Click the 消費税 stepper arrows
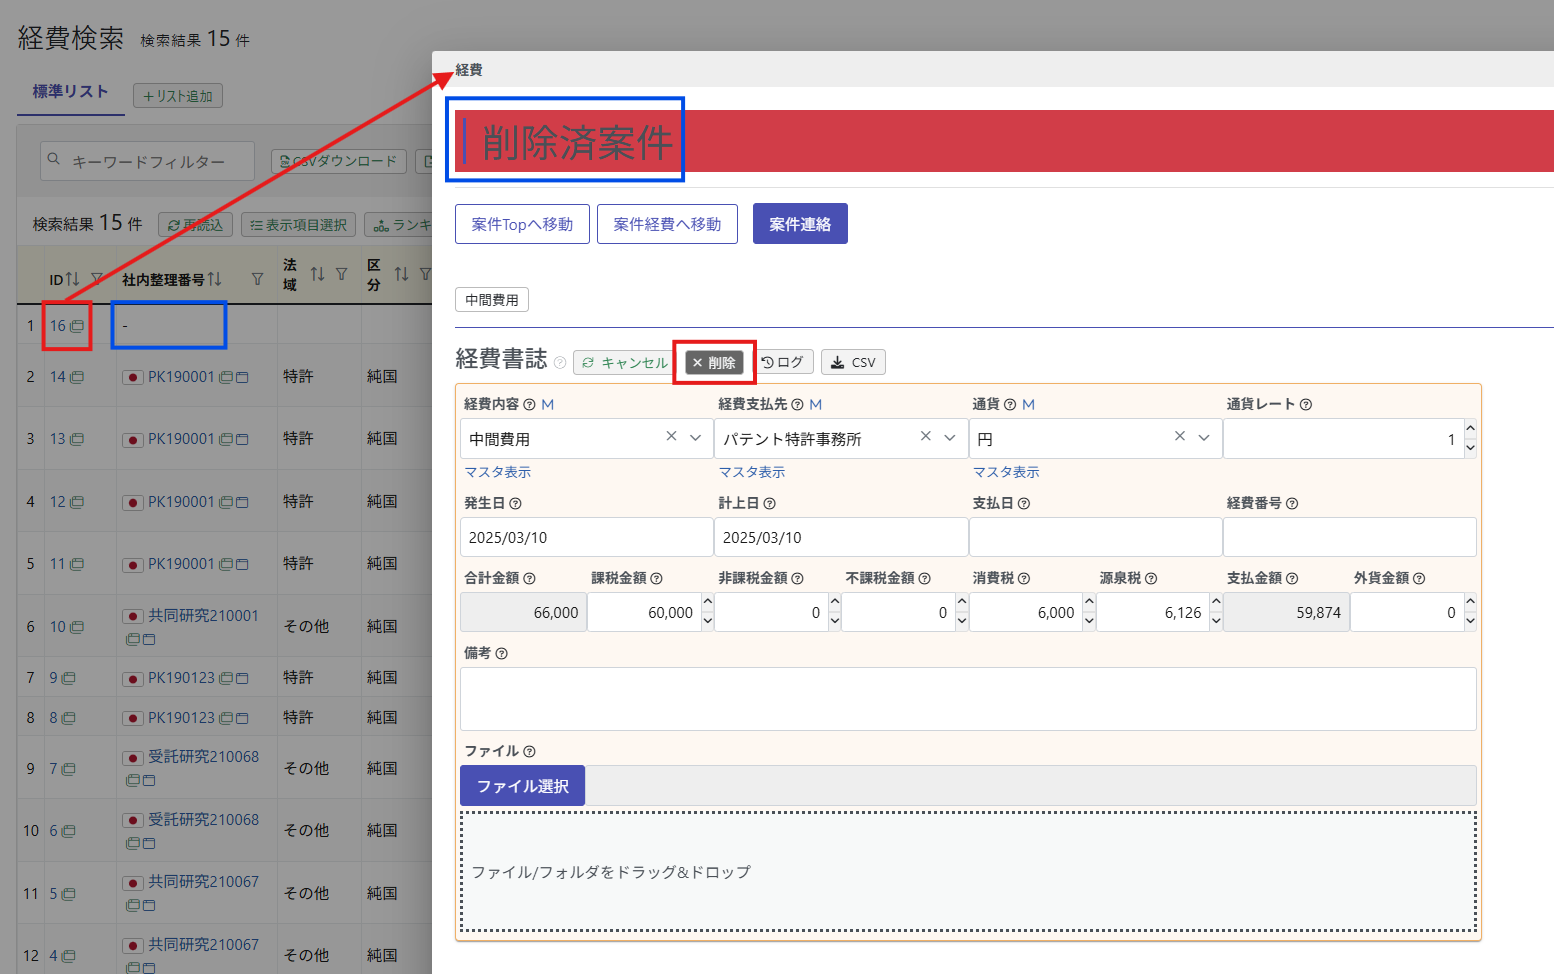Viewport: 1554px width, 974px height. coord(1089,612)
